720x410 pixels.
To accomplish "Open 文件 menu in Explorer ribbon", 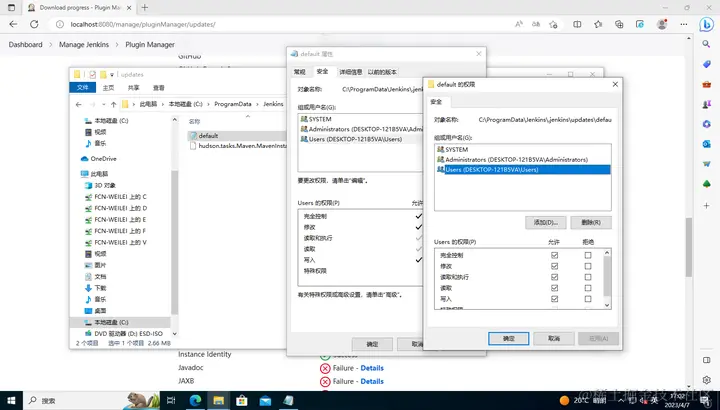I will (83, 87).
